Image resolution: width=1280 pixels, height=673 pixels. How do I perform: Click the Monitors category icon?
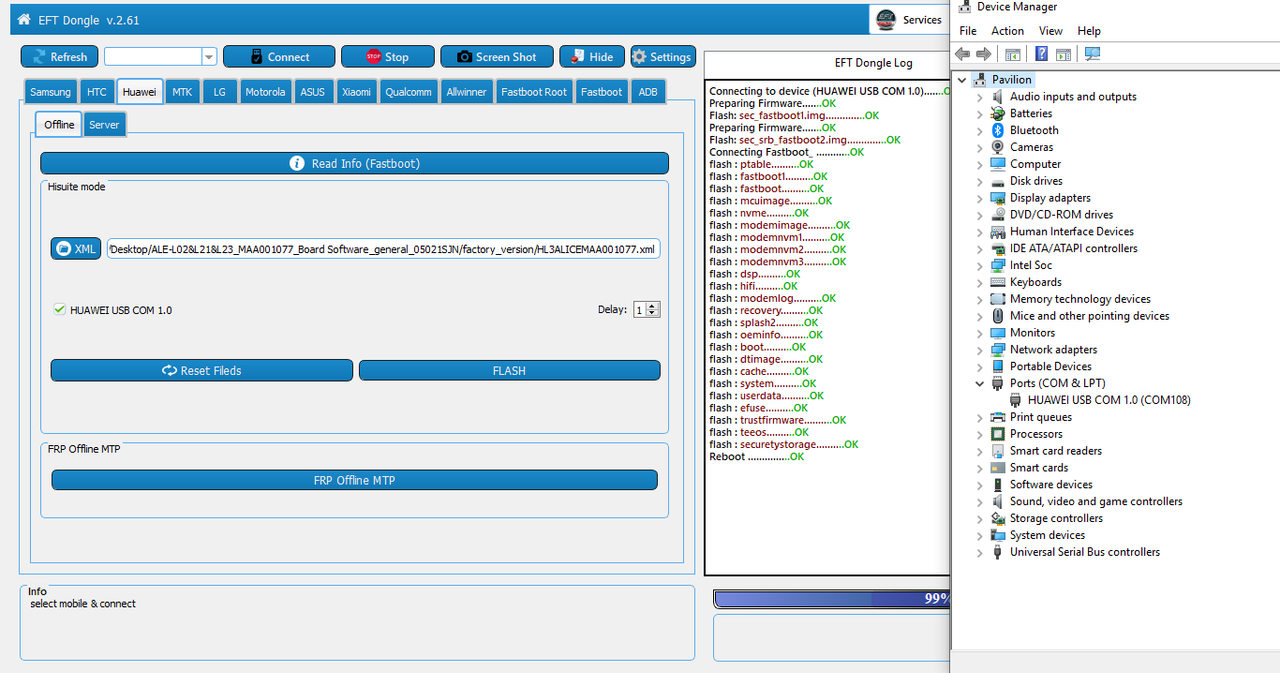[998, 333]
